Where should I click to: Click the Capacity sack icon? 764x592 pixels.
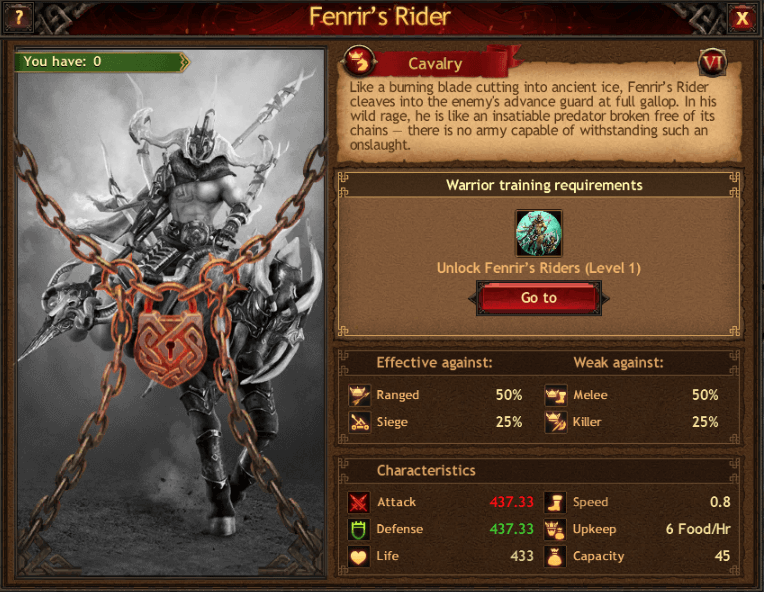[x=555, y=556]
